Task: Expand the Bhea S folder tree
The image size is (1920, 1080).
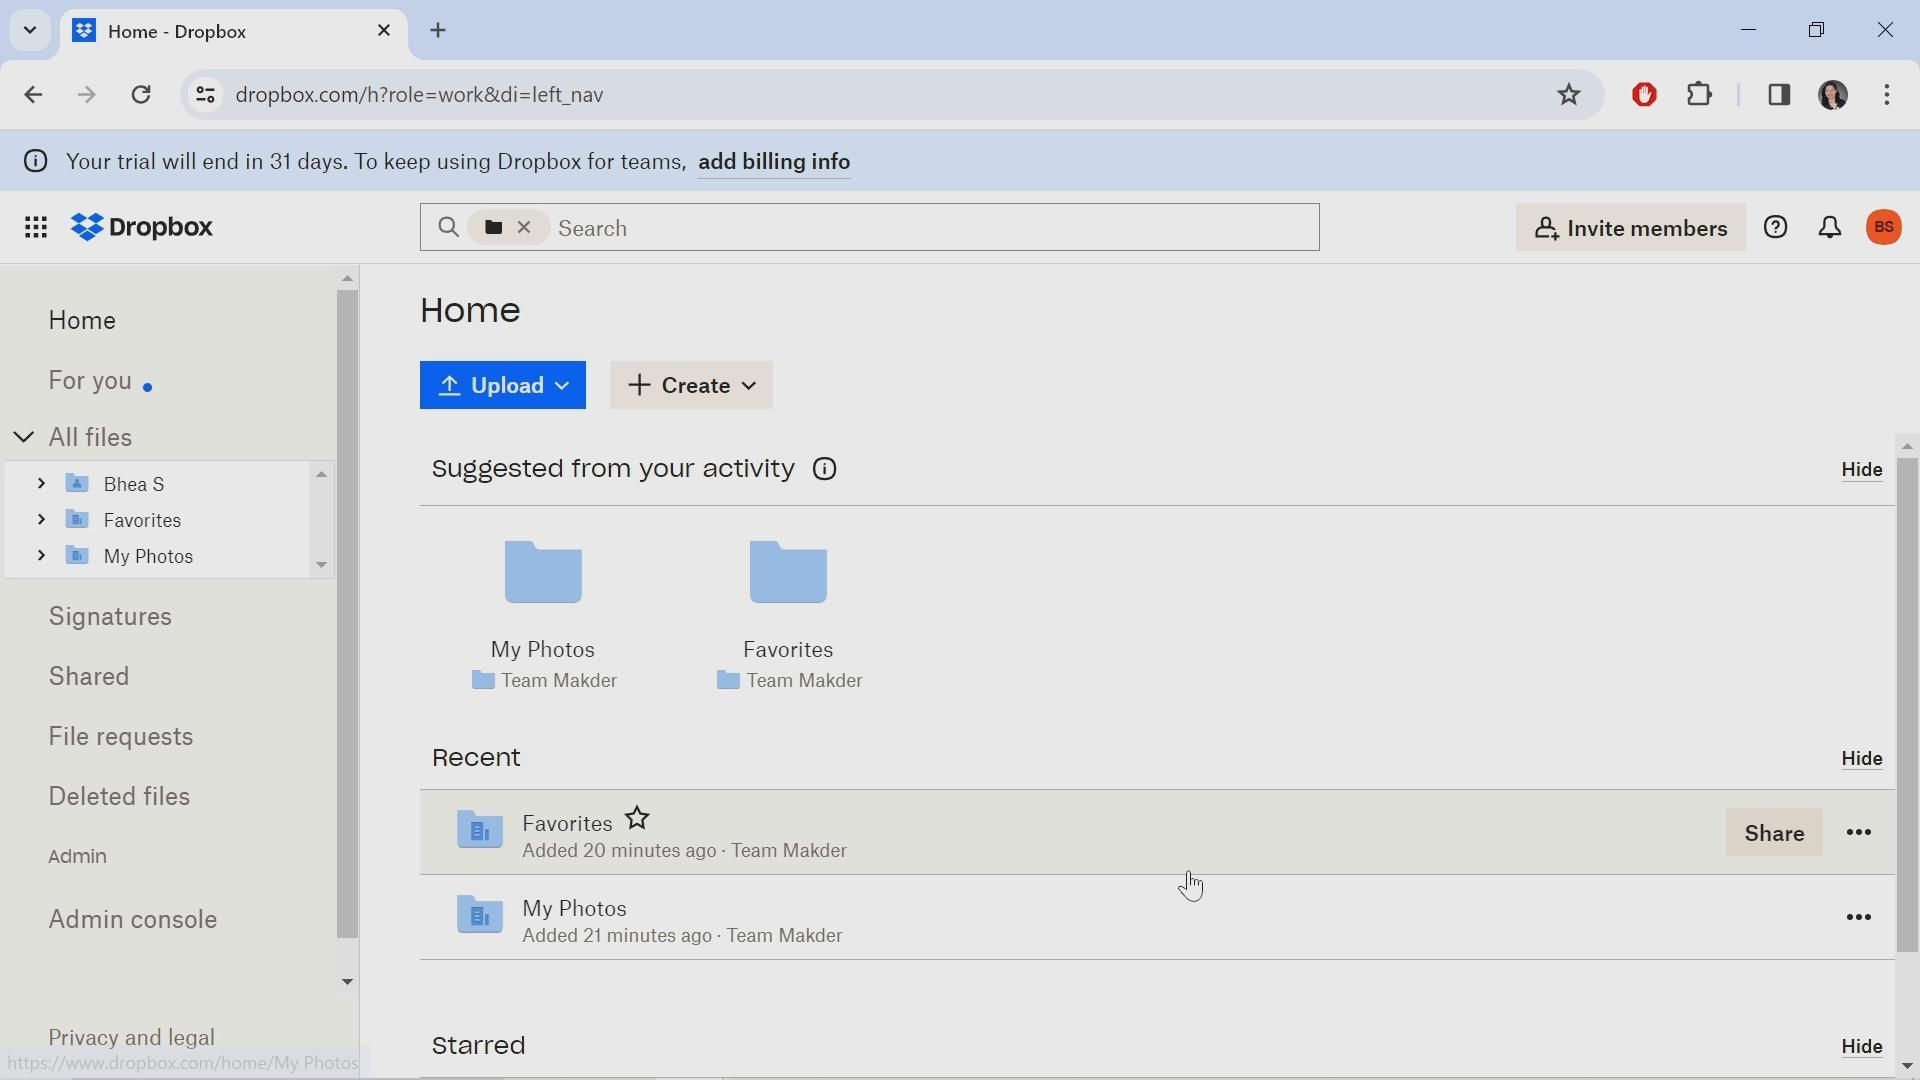Action: click(x=41, y=484)
